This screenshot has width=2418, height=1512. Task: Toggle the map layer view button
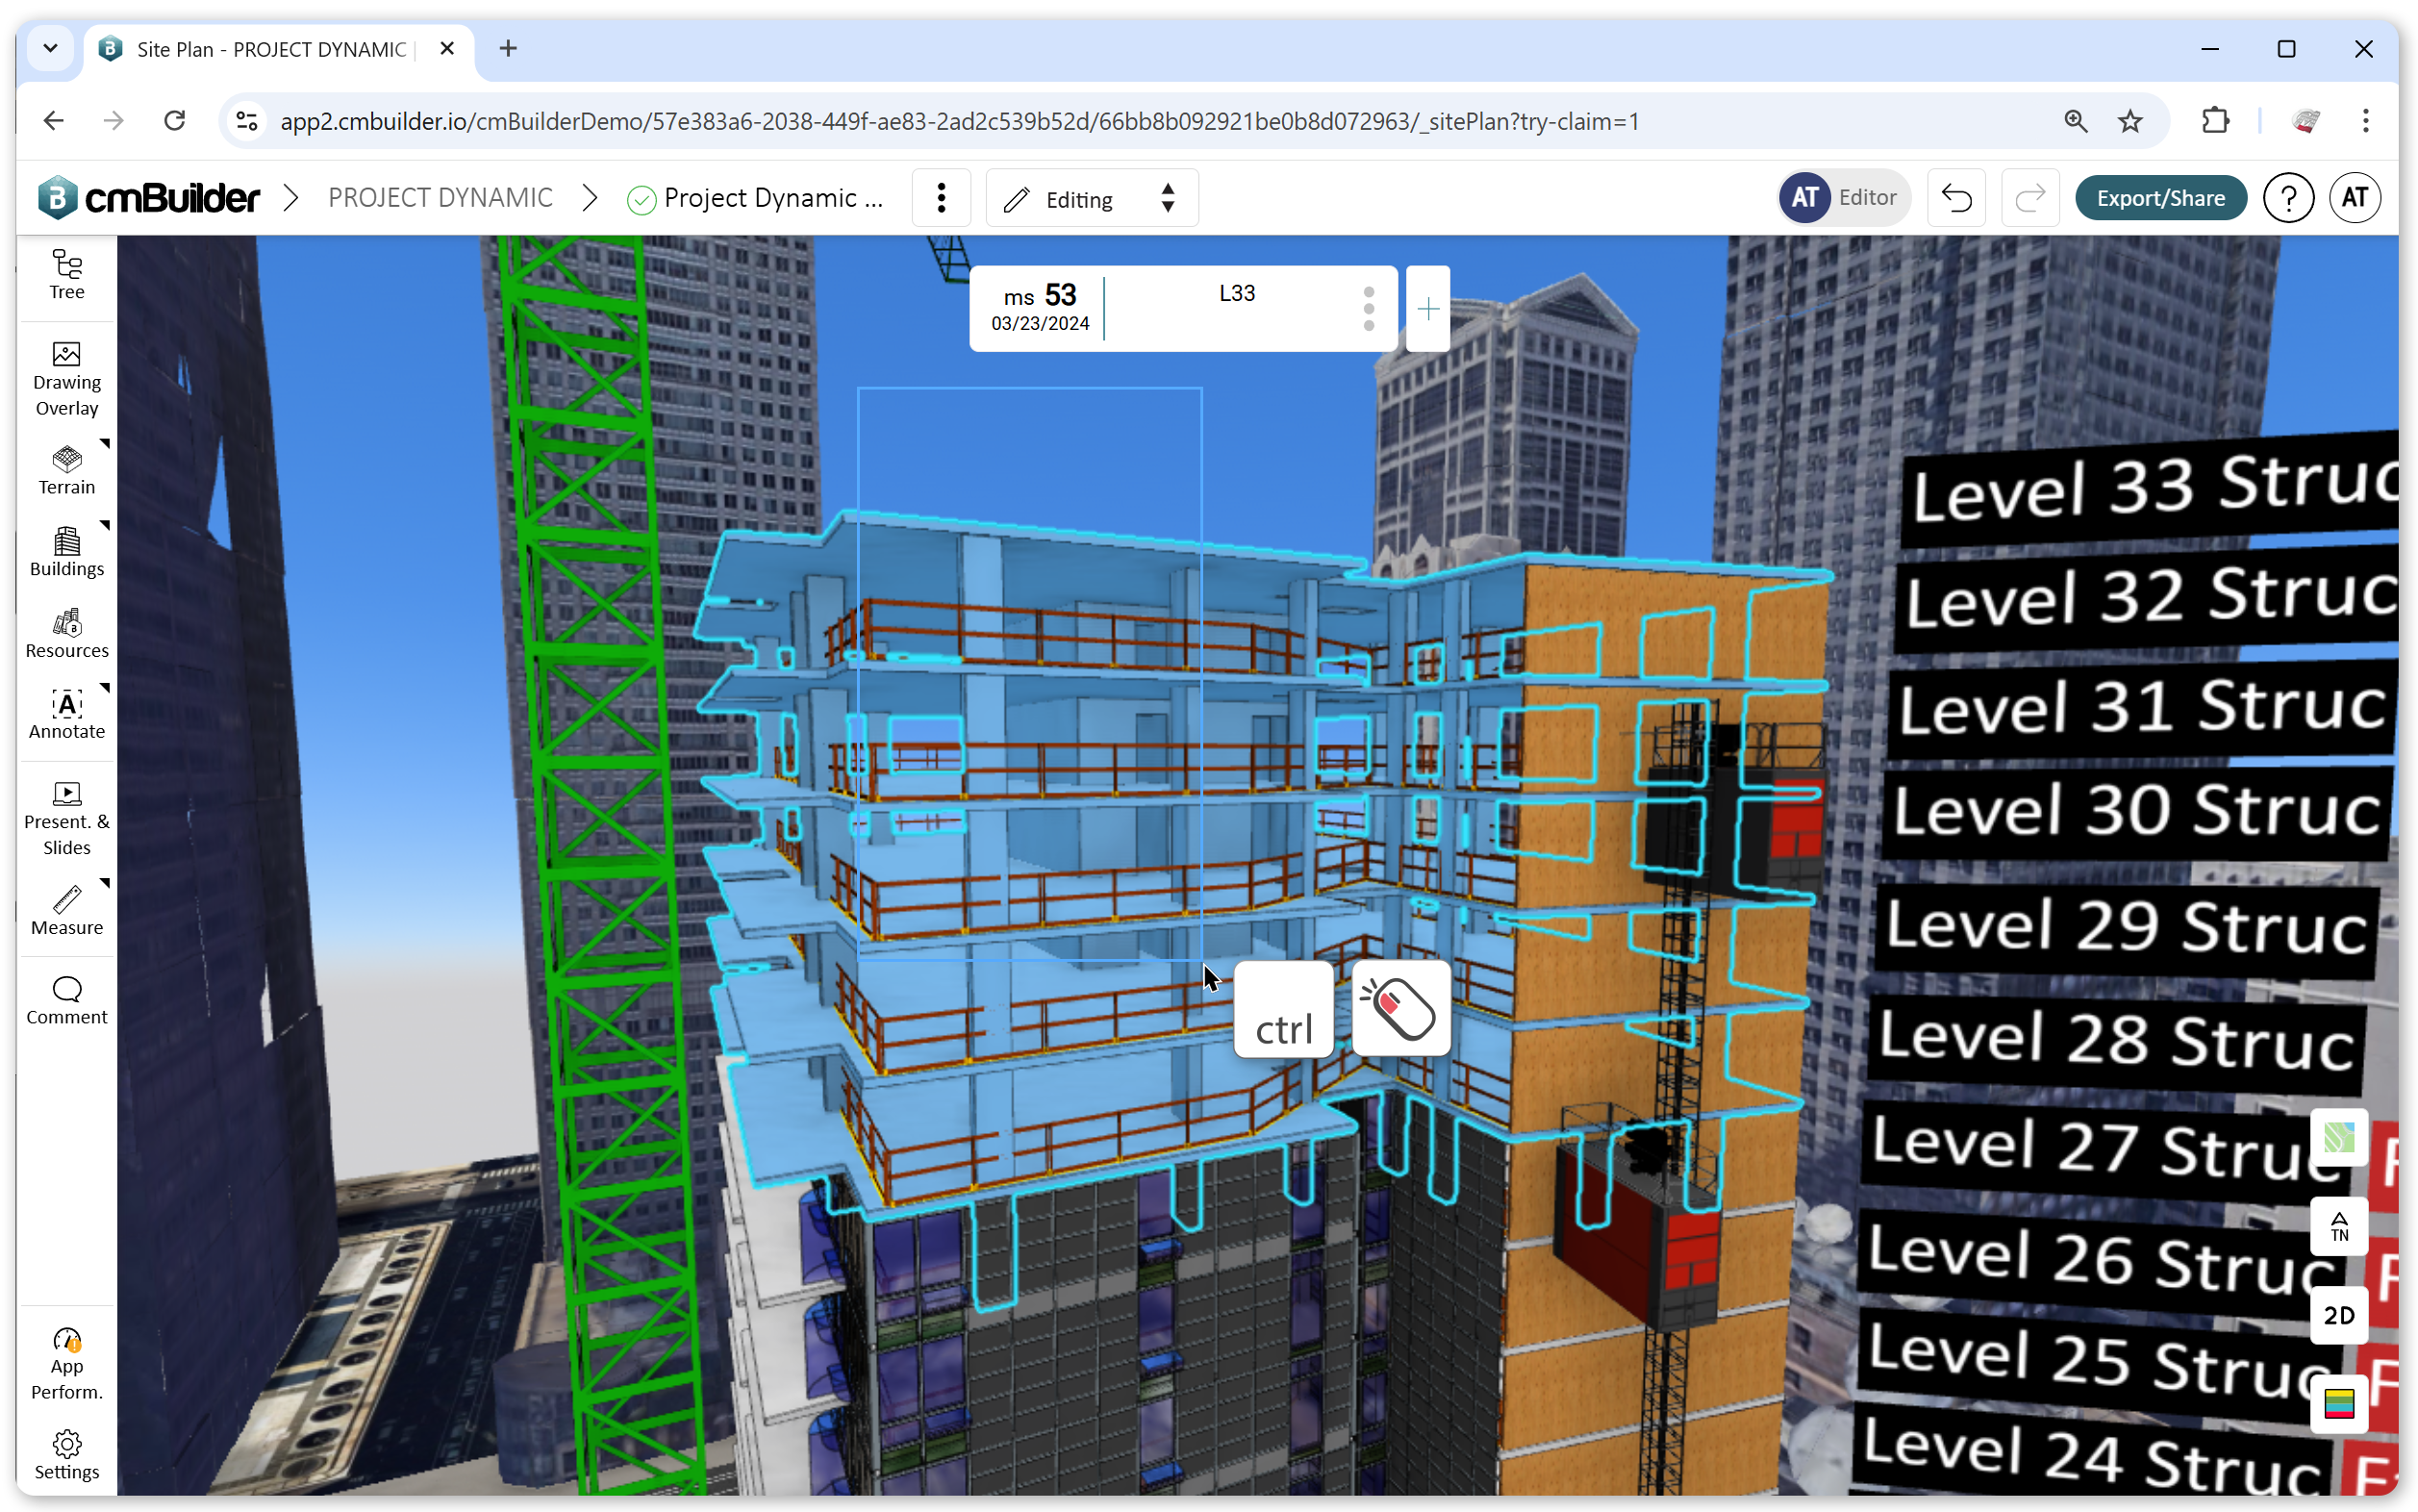[2338, 1137]
